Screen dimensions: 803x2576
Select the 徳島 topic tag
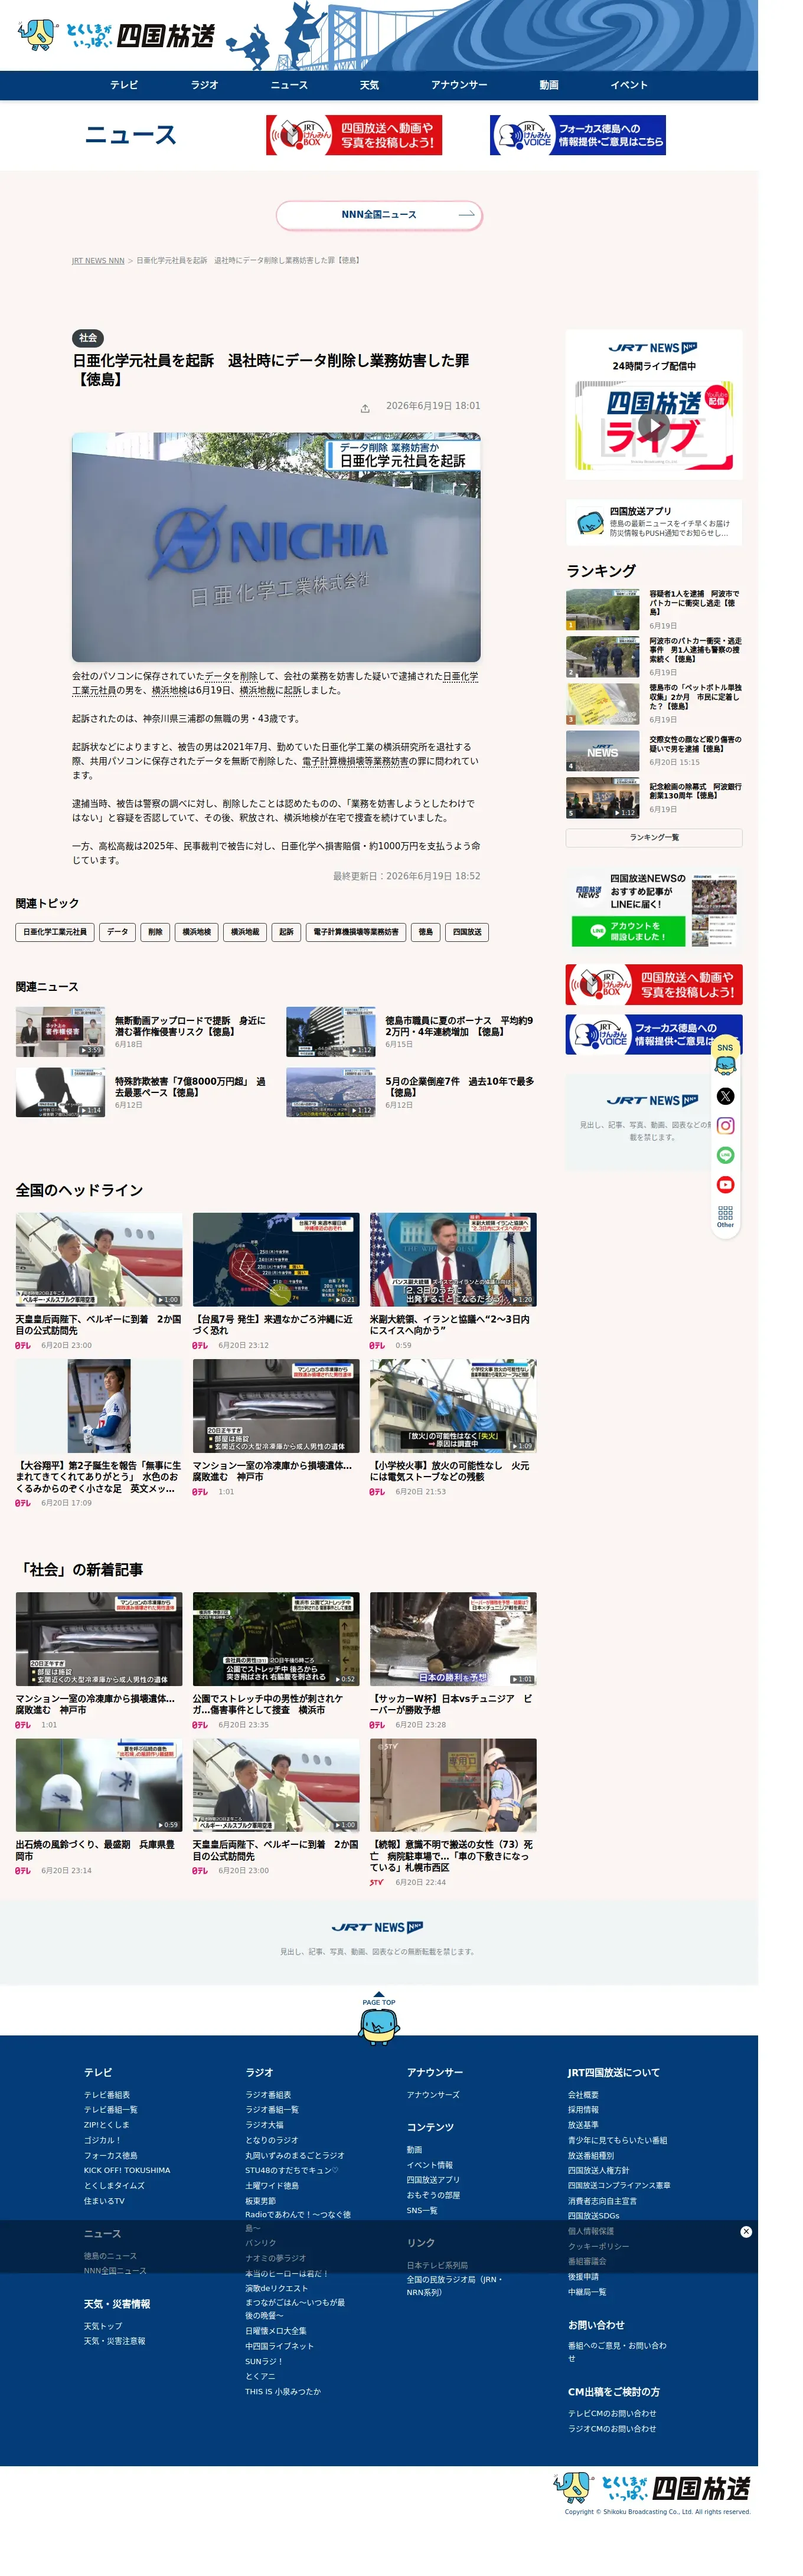pyautogui.click(x=426, y=932)
